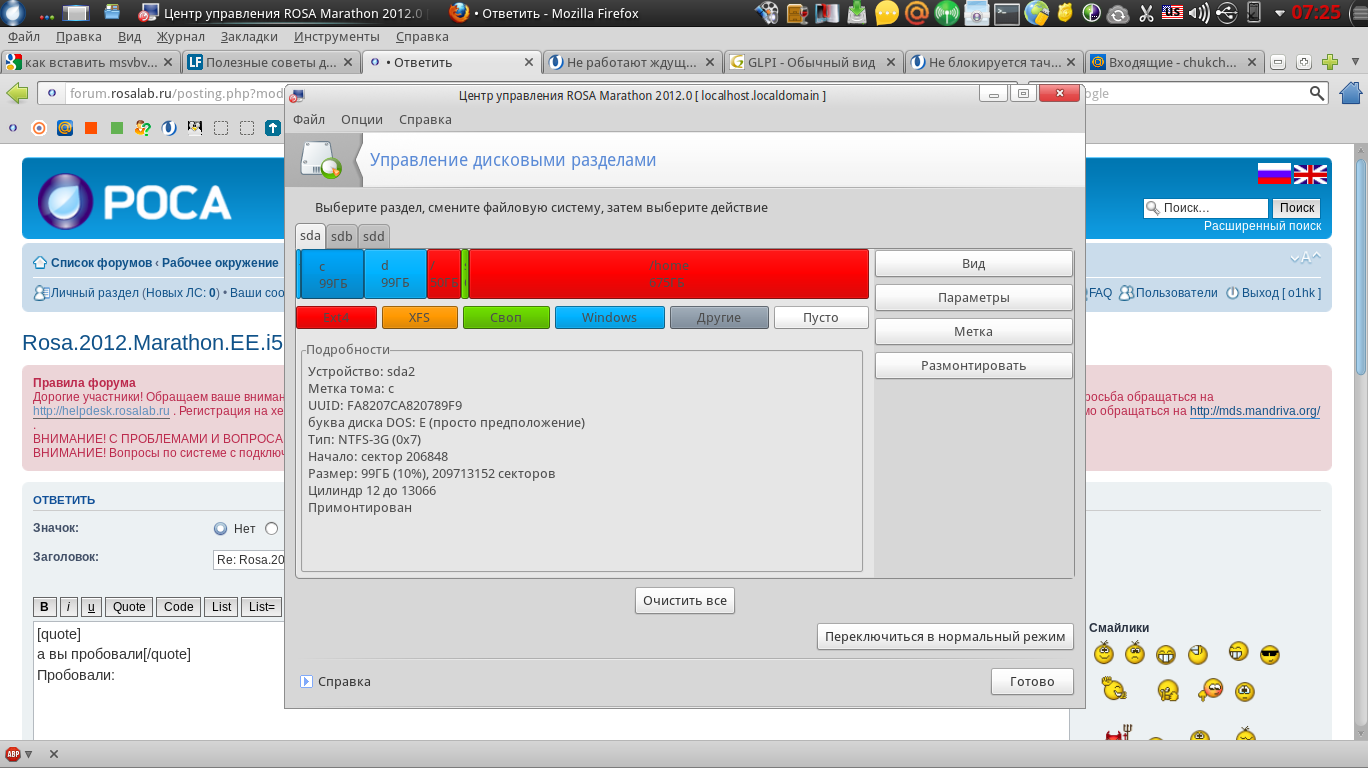Screen dimensions: 1368x768
Task: Expand the Справка disclosure triangle
Action: [307, 682]
